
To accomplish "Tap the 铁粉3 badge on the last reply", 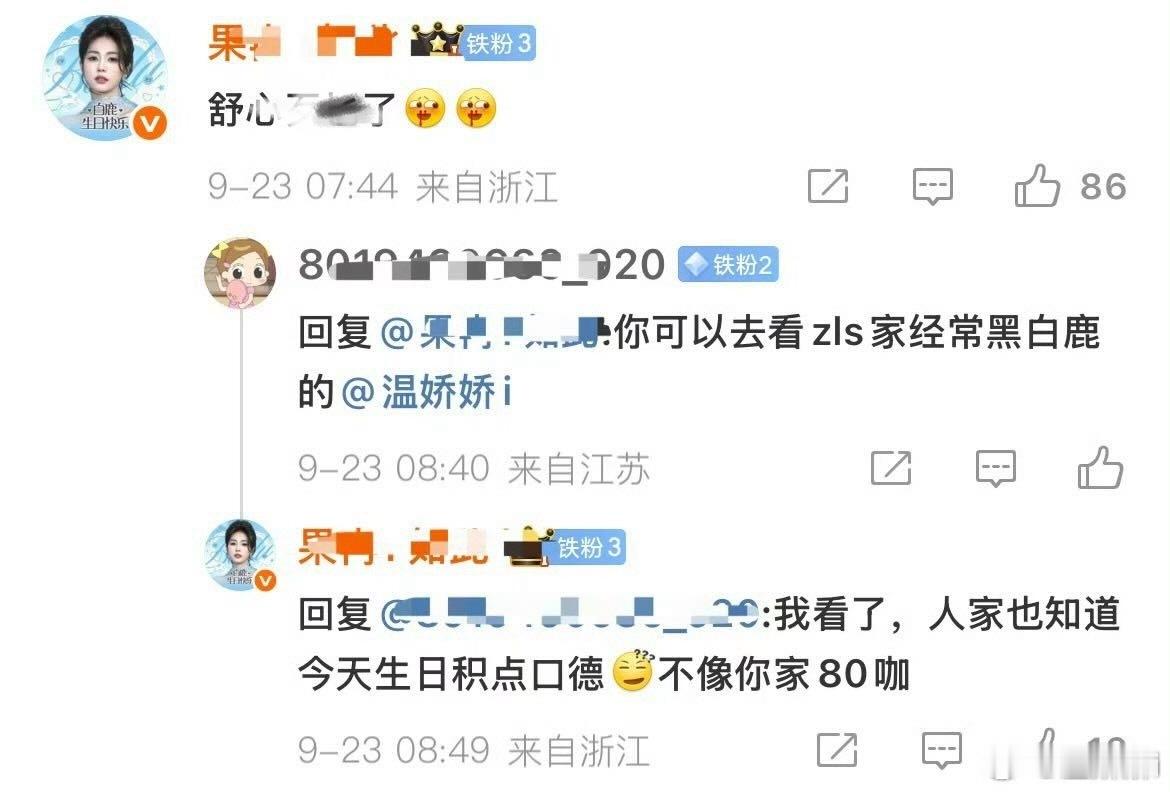I will pos(589,547).
